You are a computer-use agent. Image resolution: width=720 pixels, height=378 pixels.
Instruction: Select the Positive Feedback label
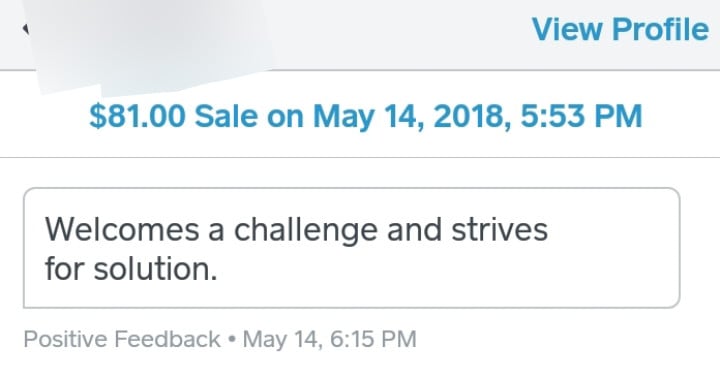pyautogui.click(x=122, y=339)
